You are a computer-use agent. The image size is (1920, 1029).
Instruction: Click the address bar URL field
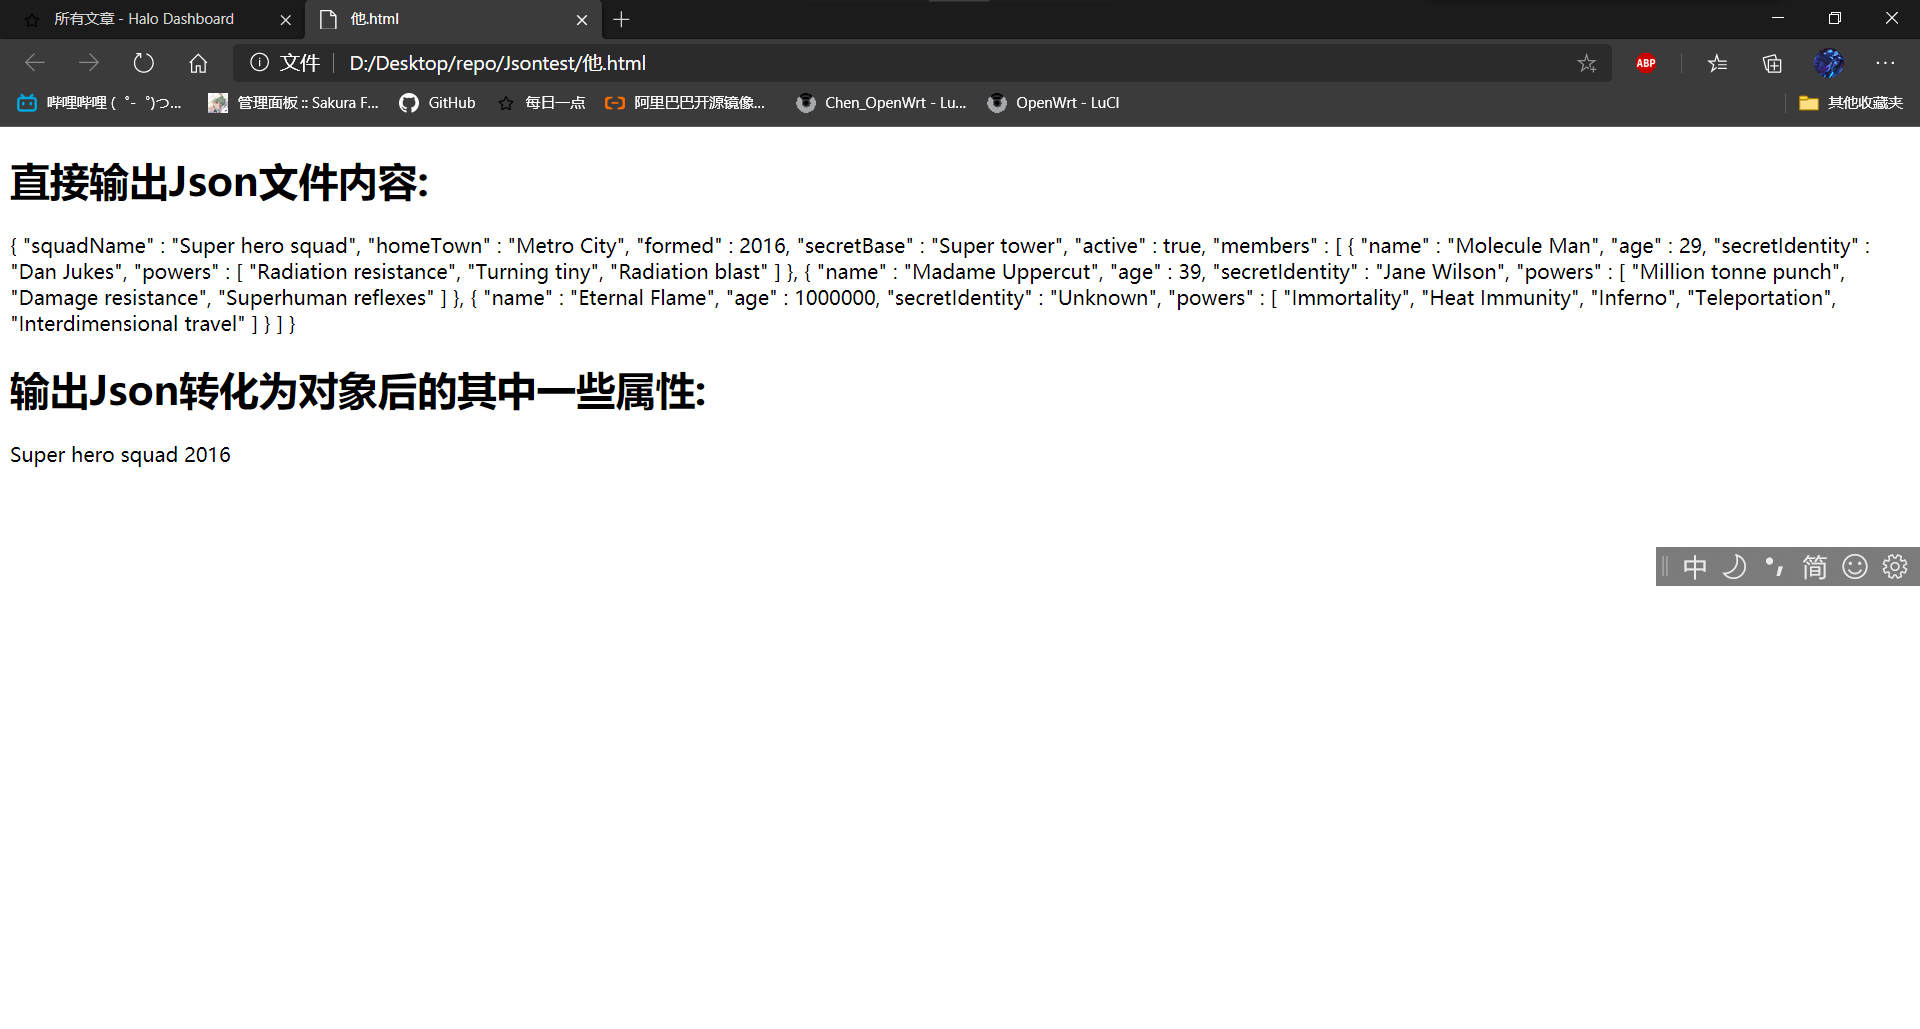(x=900, y=63)
